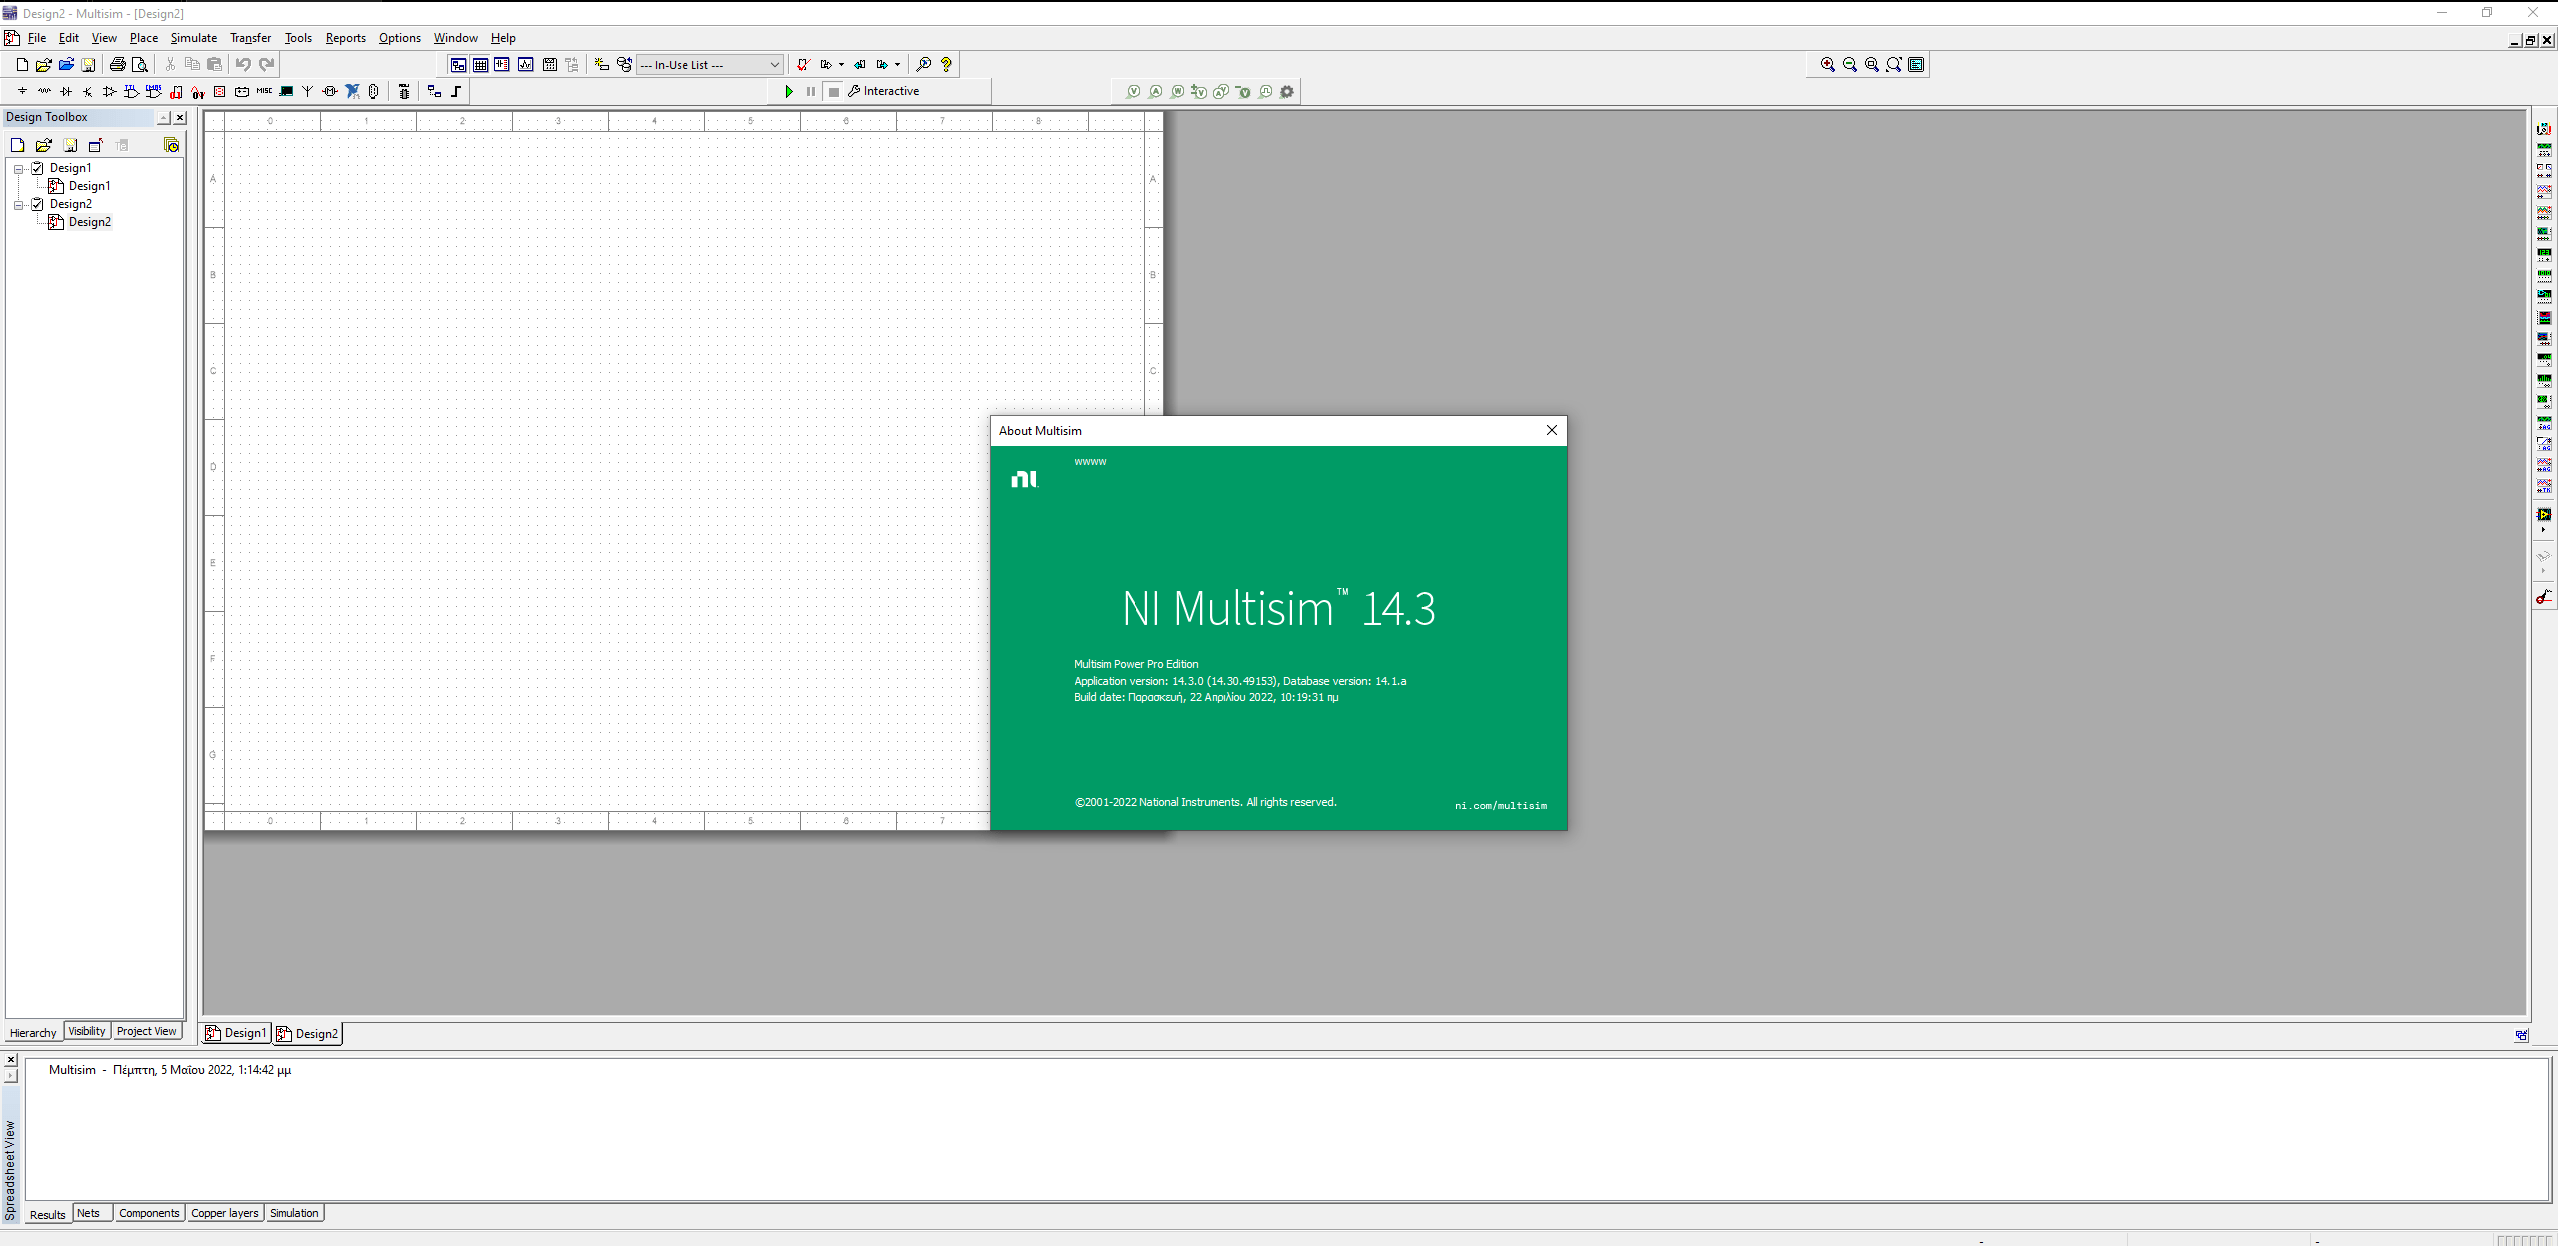2558x1246 pixels.
Task: Open the Place menu
Action: (144, 38)
